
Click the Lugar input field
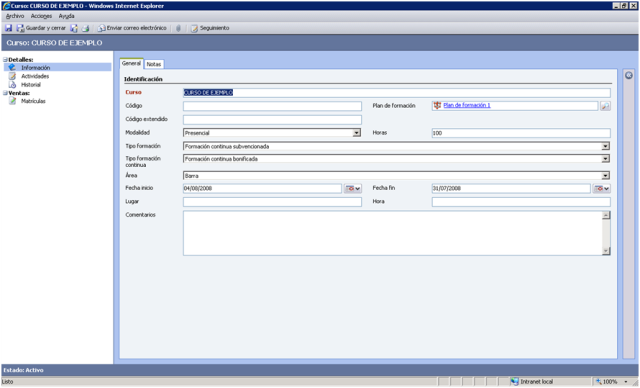click(x=272, y=202)
